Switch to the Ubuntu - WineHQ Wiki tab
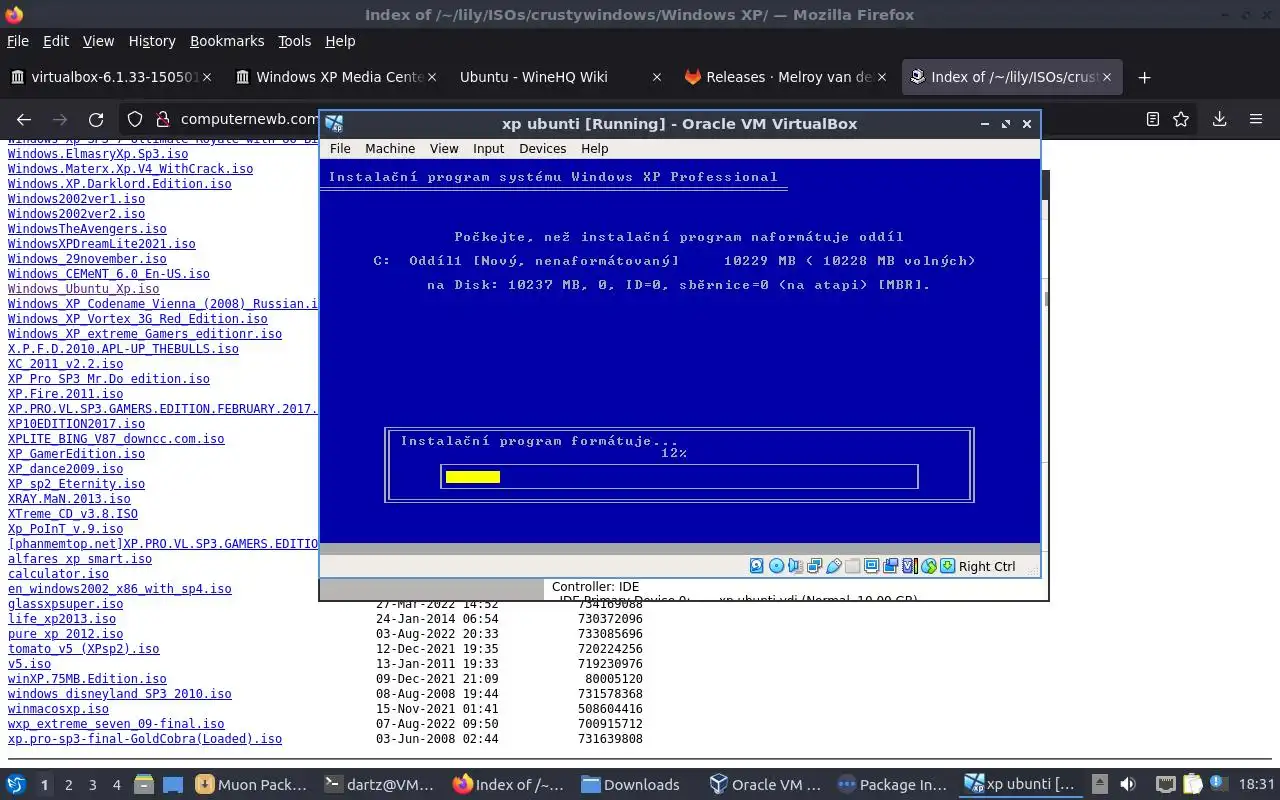This screenshot has height=800, width=1280. tap(562, 77)
